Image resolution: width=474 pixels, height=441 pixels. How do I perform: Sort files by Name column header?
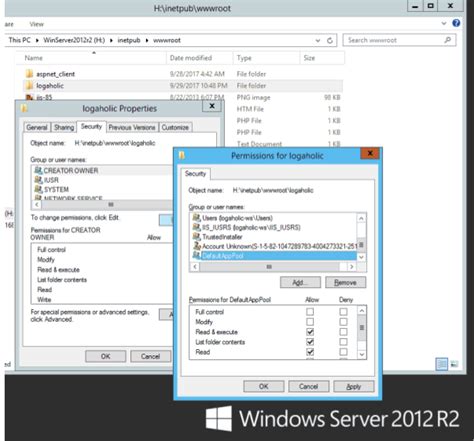(x=91, y=58)
